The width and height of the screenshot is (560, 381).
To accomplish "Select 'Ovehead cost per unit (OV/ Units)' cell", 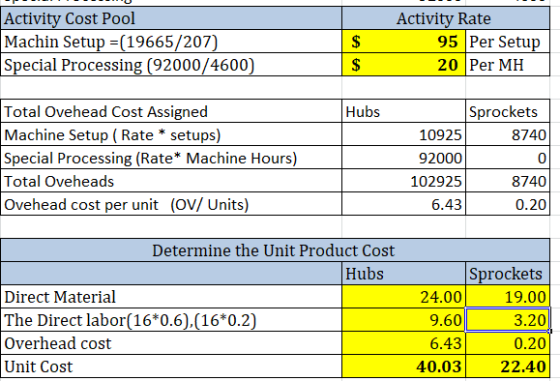I will [171, 204].
